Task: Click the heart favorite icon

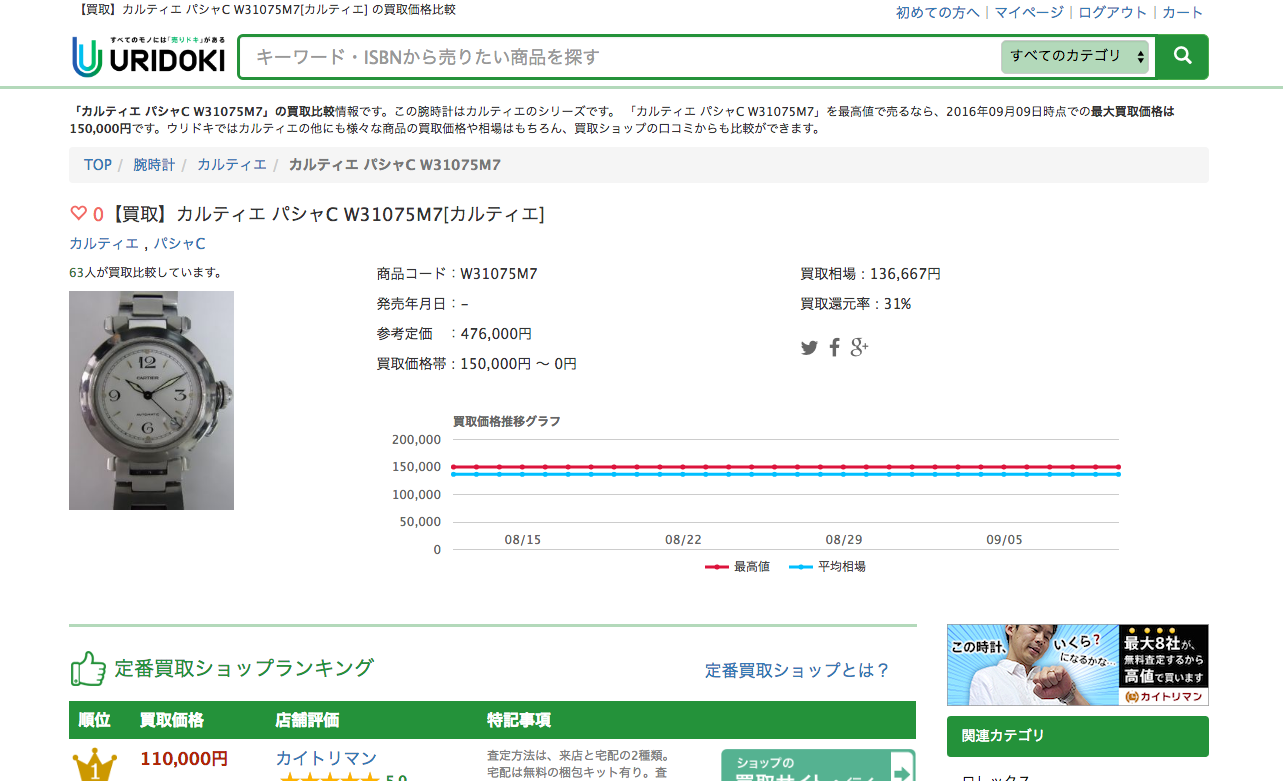Action: (78, 213)
